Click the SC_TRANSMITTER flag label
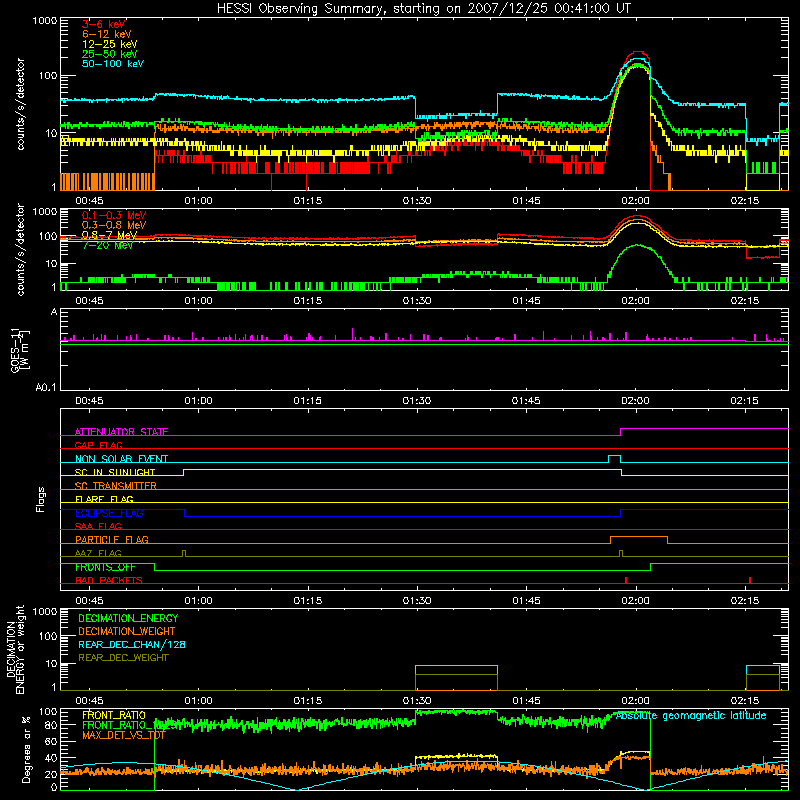Screen dimensions: 800x800 (x=116, y=486)
